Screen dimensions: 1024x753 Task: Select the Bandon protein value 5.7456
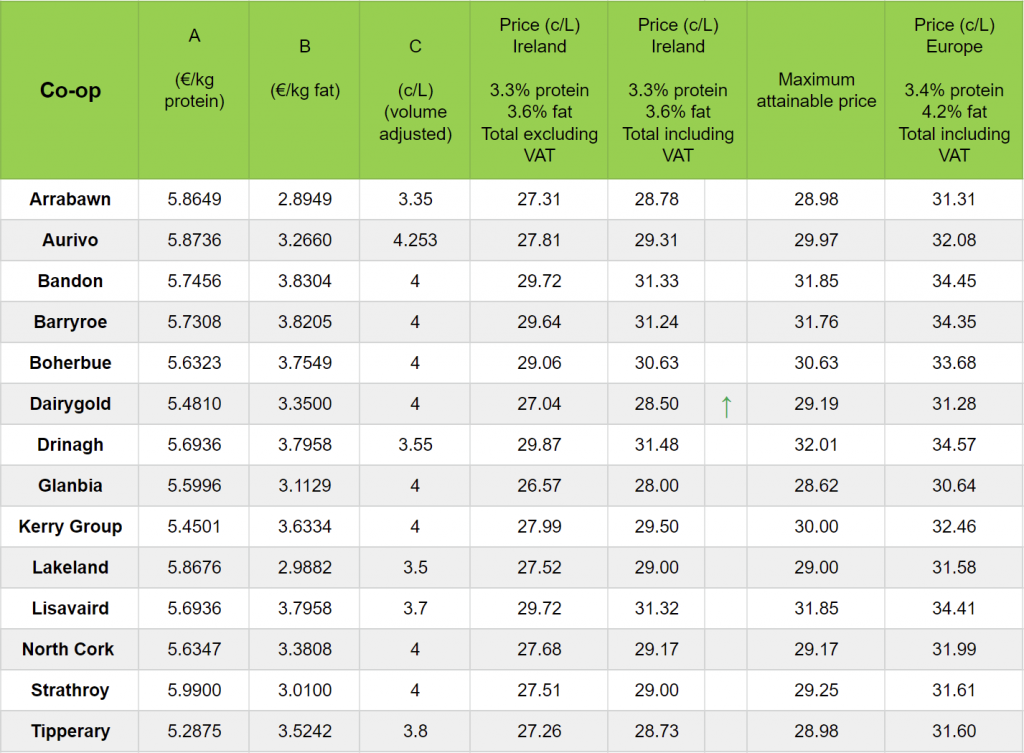195,281
